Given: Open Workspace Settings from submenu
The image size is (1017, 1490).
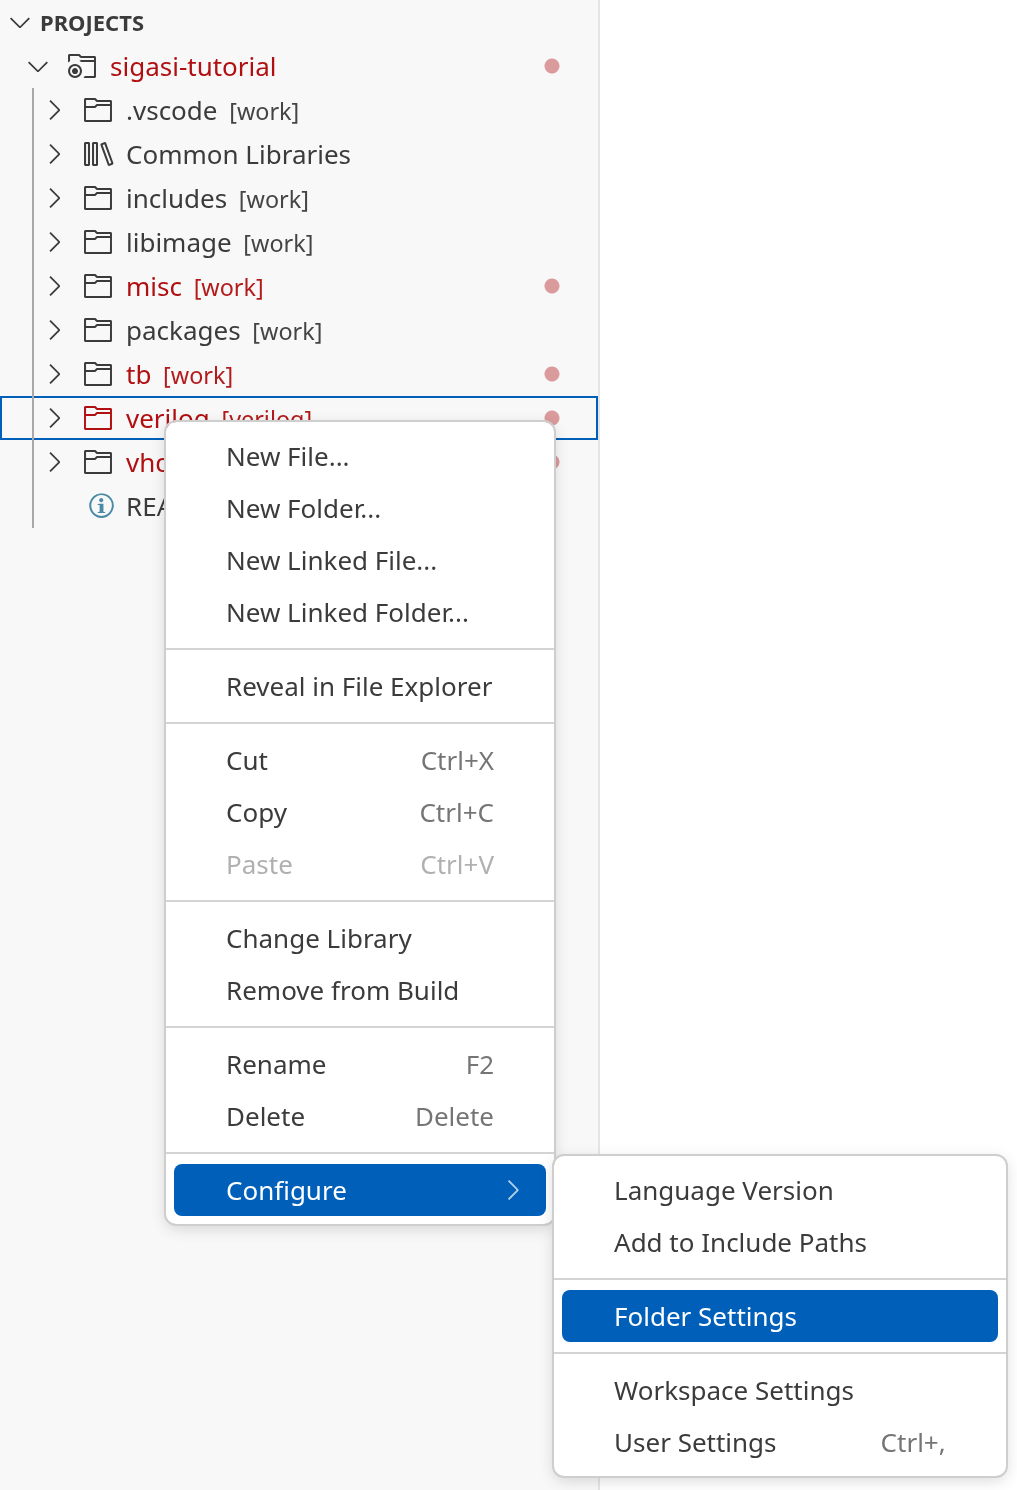Looking at the screenshot, I should (733, 1391).
